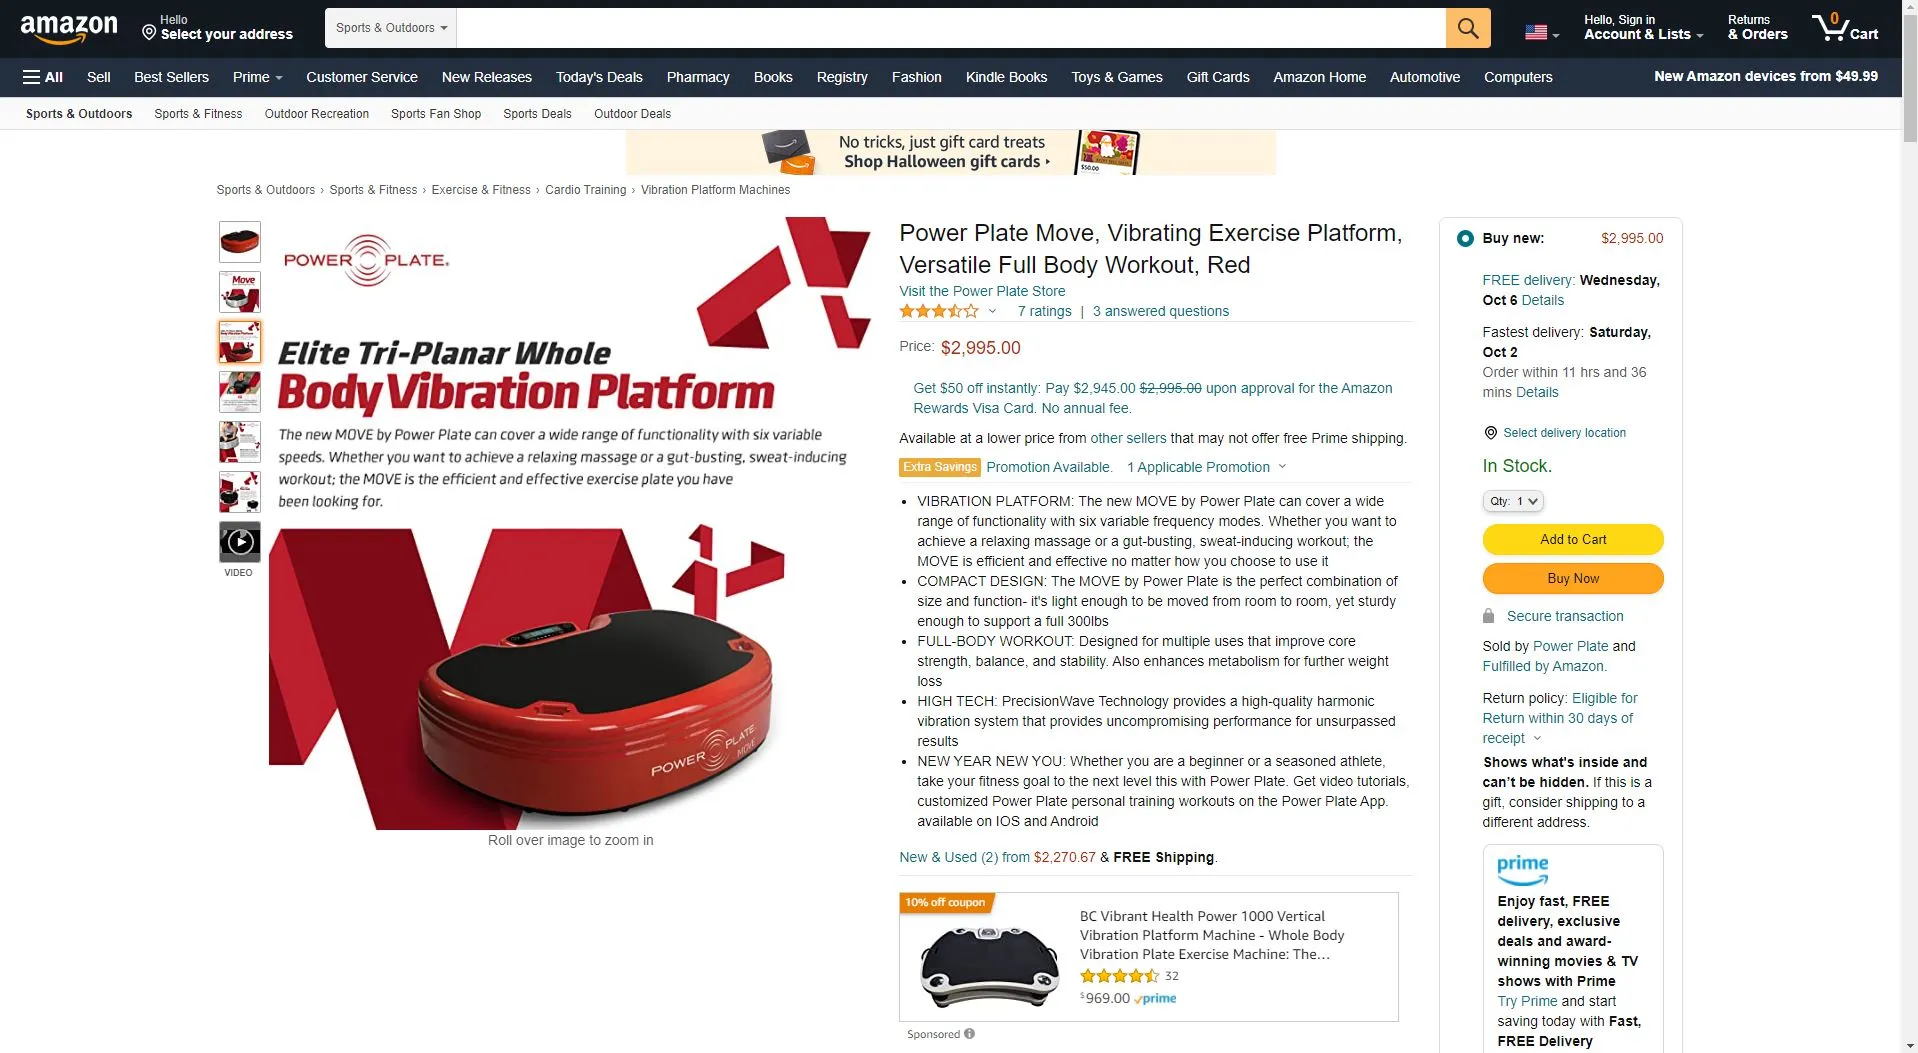Expand the return policy details chevron

1537,738
